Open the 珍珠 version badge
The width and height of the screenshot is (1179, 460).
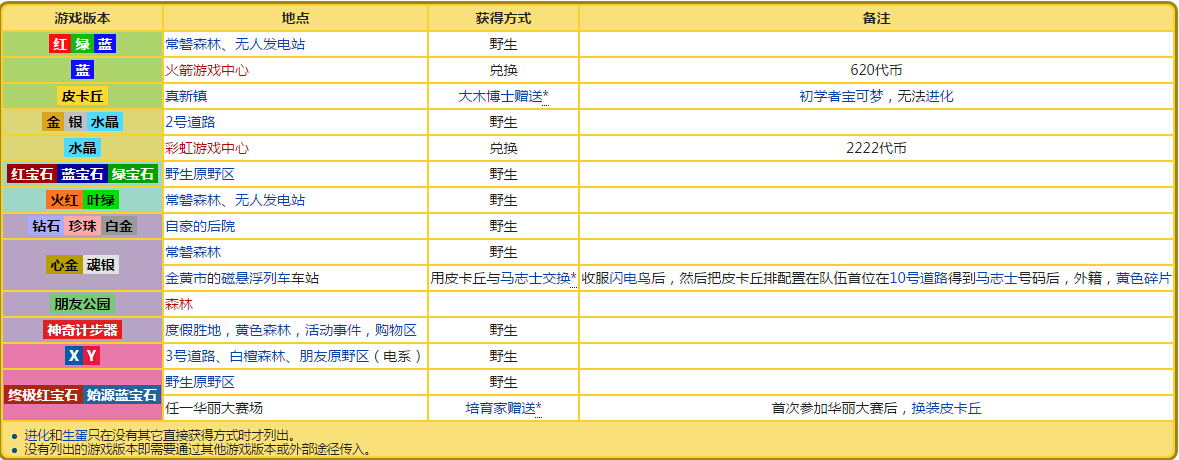[83, 226]
